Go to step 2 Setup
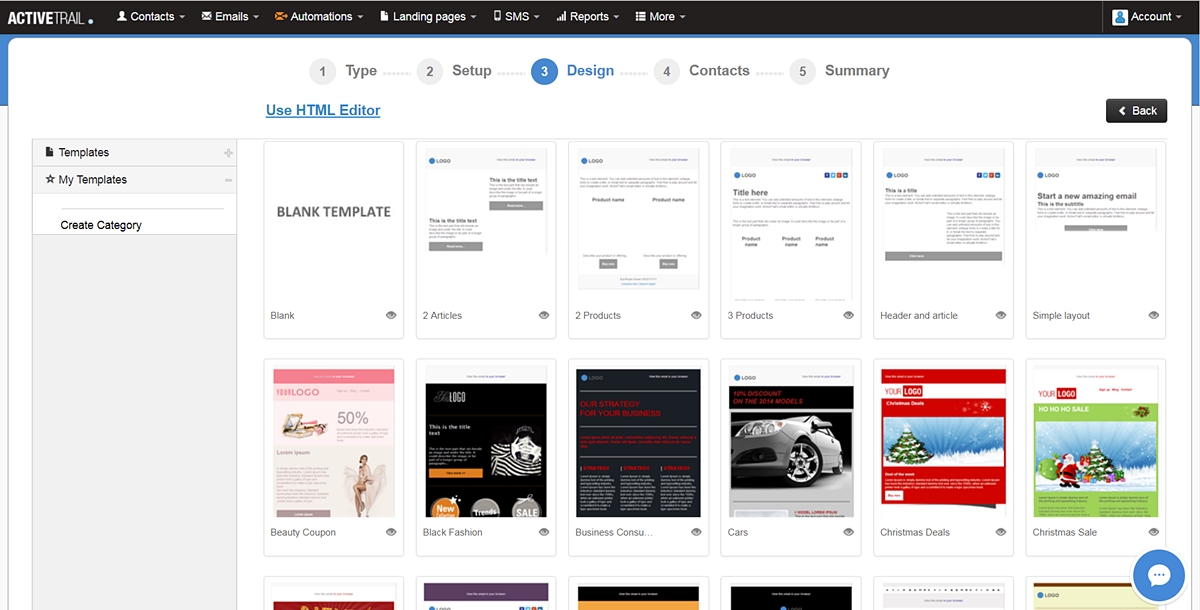 pos(454,71)
